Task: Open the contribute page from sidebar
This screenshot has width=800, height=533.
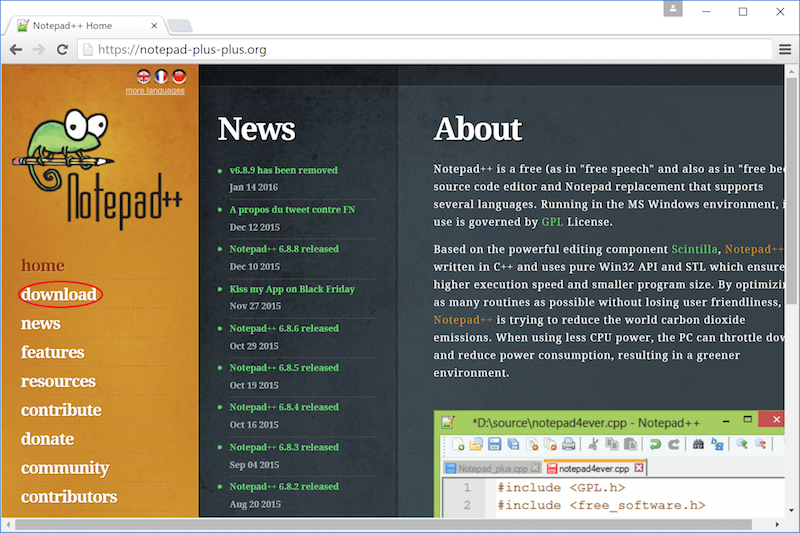Action: 61,410
